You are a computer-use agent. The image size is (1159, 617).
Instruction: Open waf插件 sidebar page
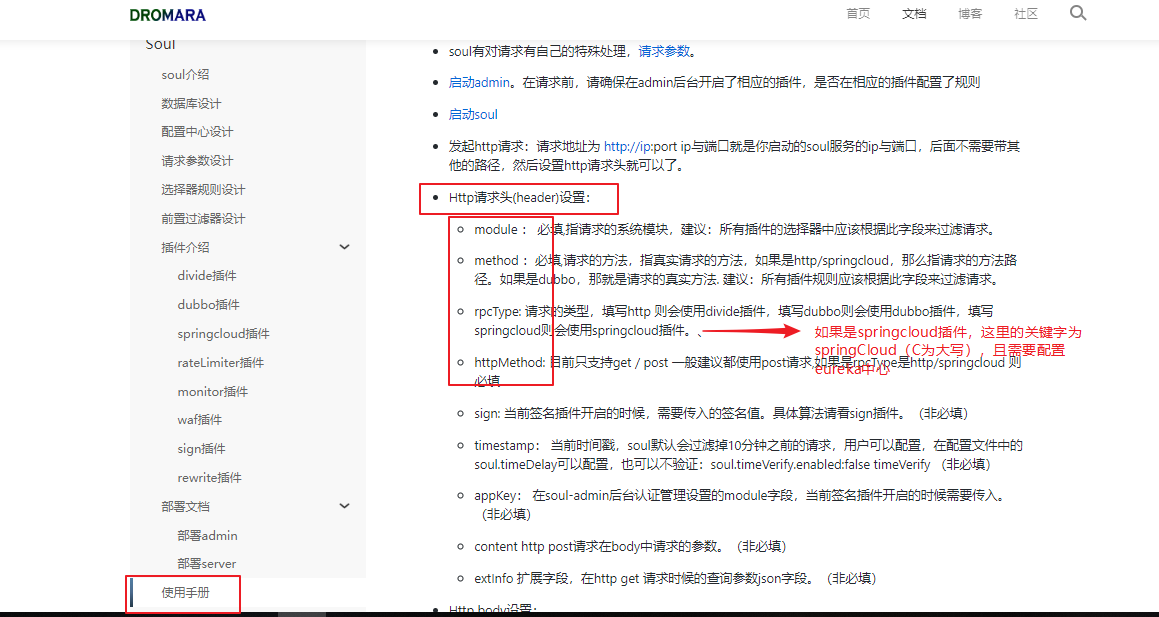200,420
